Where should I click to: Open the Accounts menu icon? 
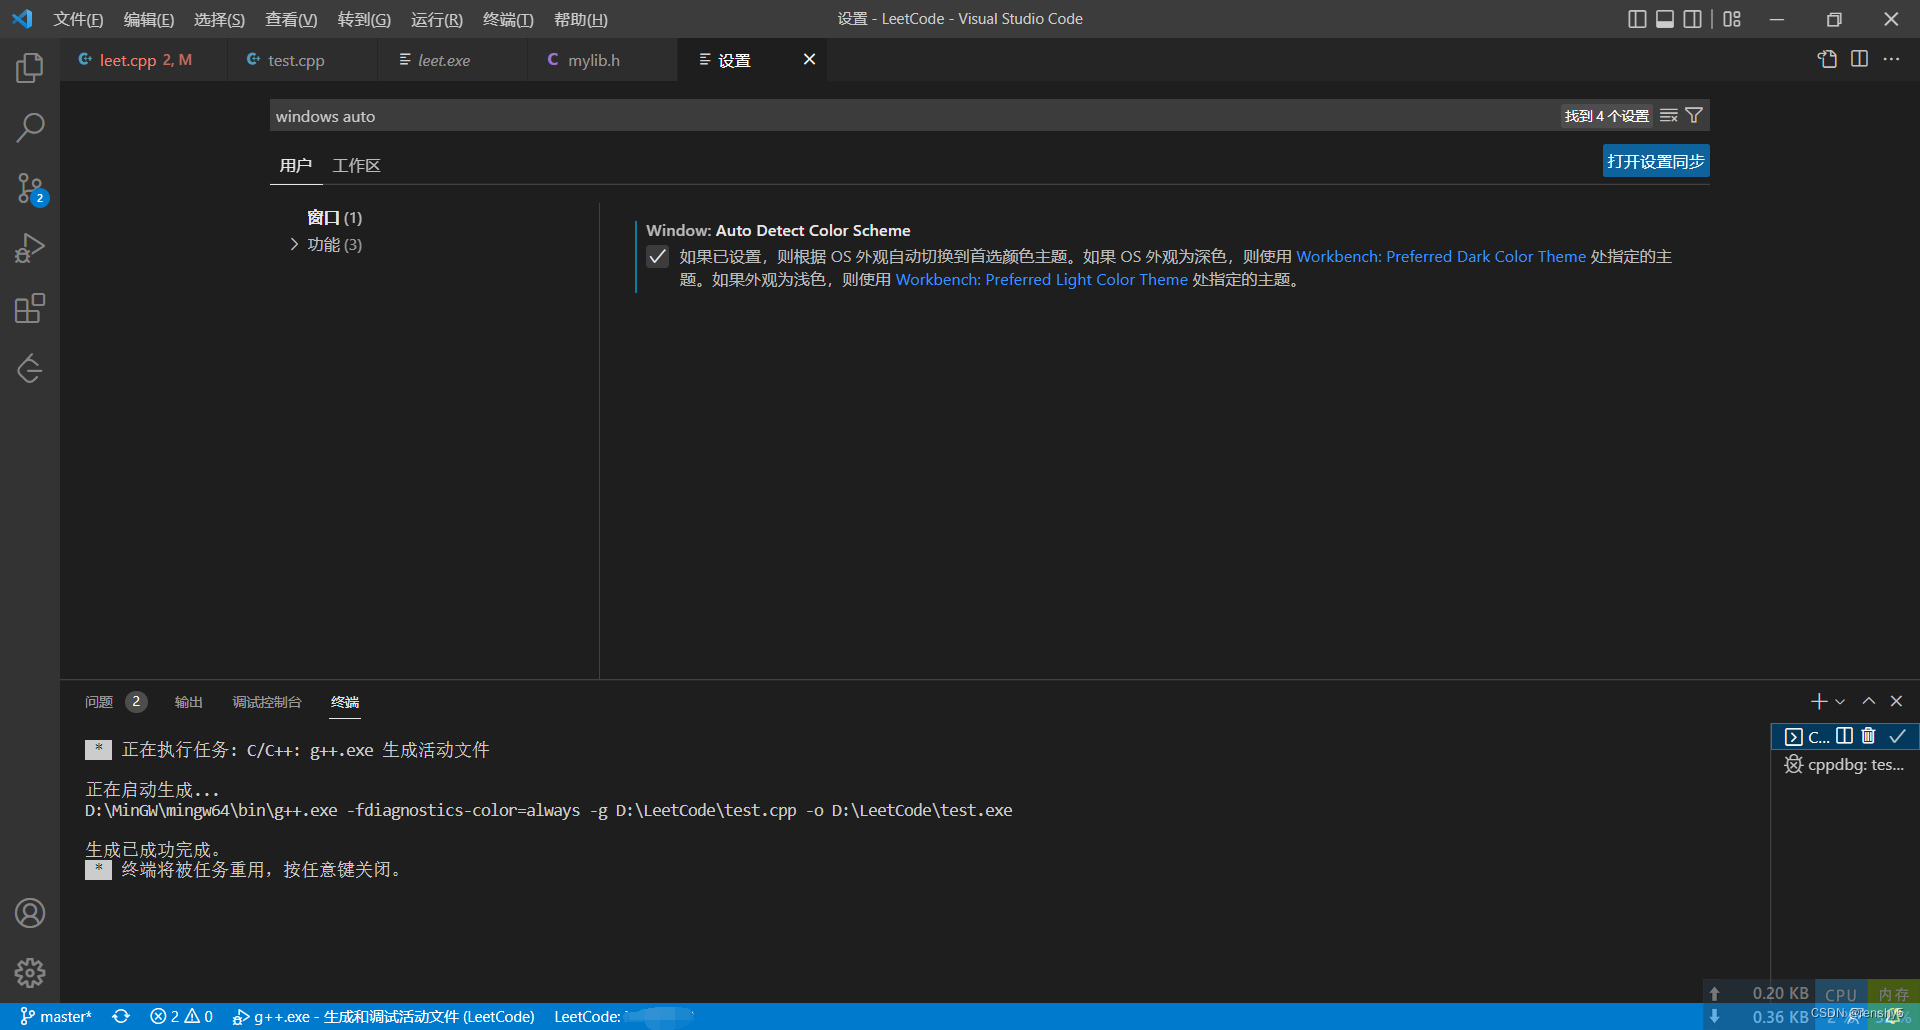point(30,913)
